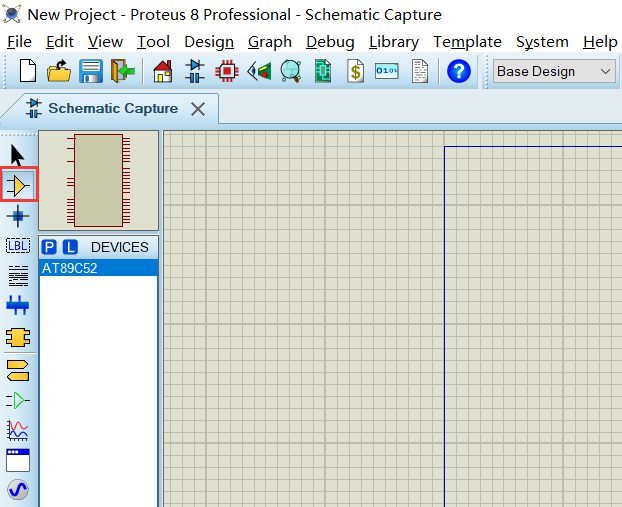The width and height of the screenshot is (622, 507).
Task: Open Design Explorer green icon
Action: click(x=323, y=71)
